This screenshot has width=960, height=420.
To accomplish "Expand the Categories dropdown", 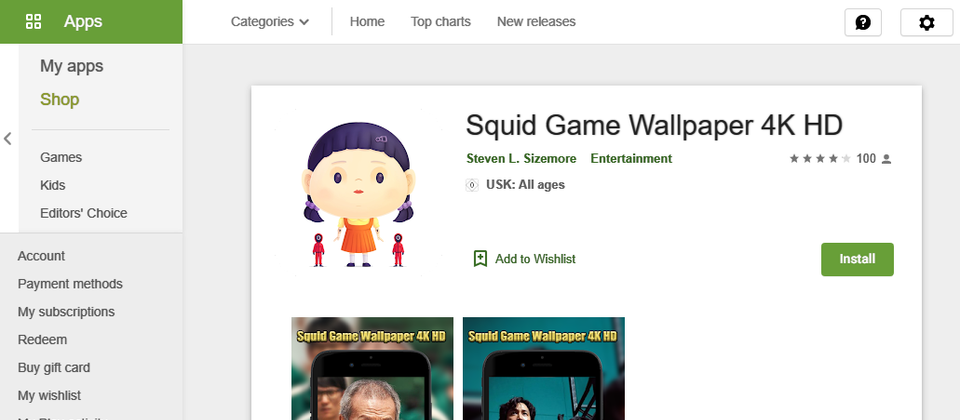I will [x=270, y=21].
